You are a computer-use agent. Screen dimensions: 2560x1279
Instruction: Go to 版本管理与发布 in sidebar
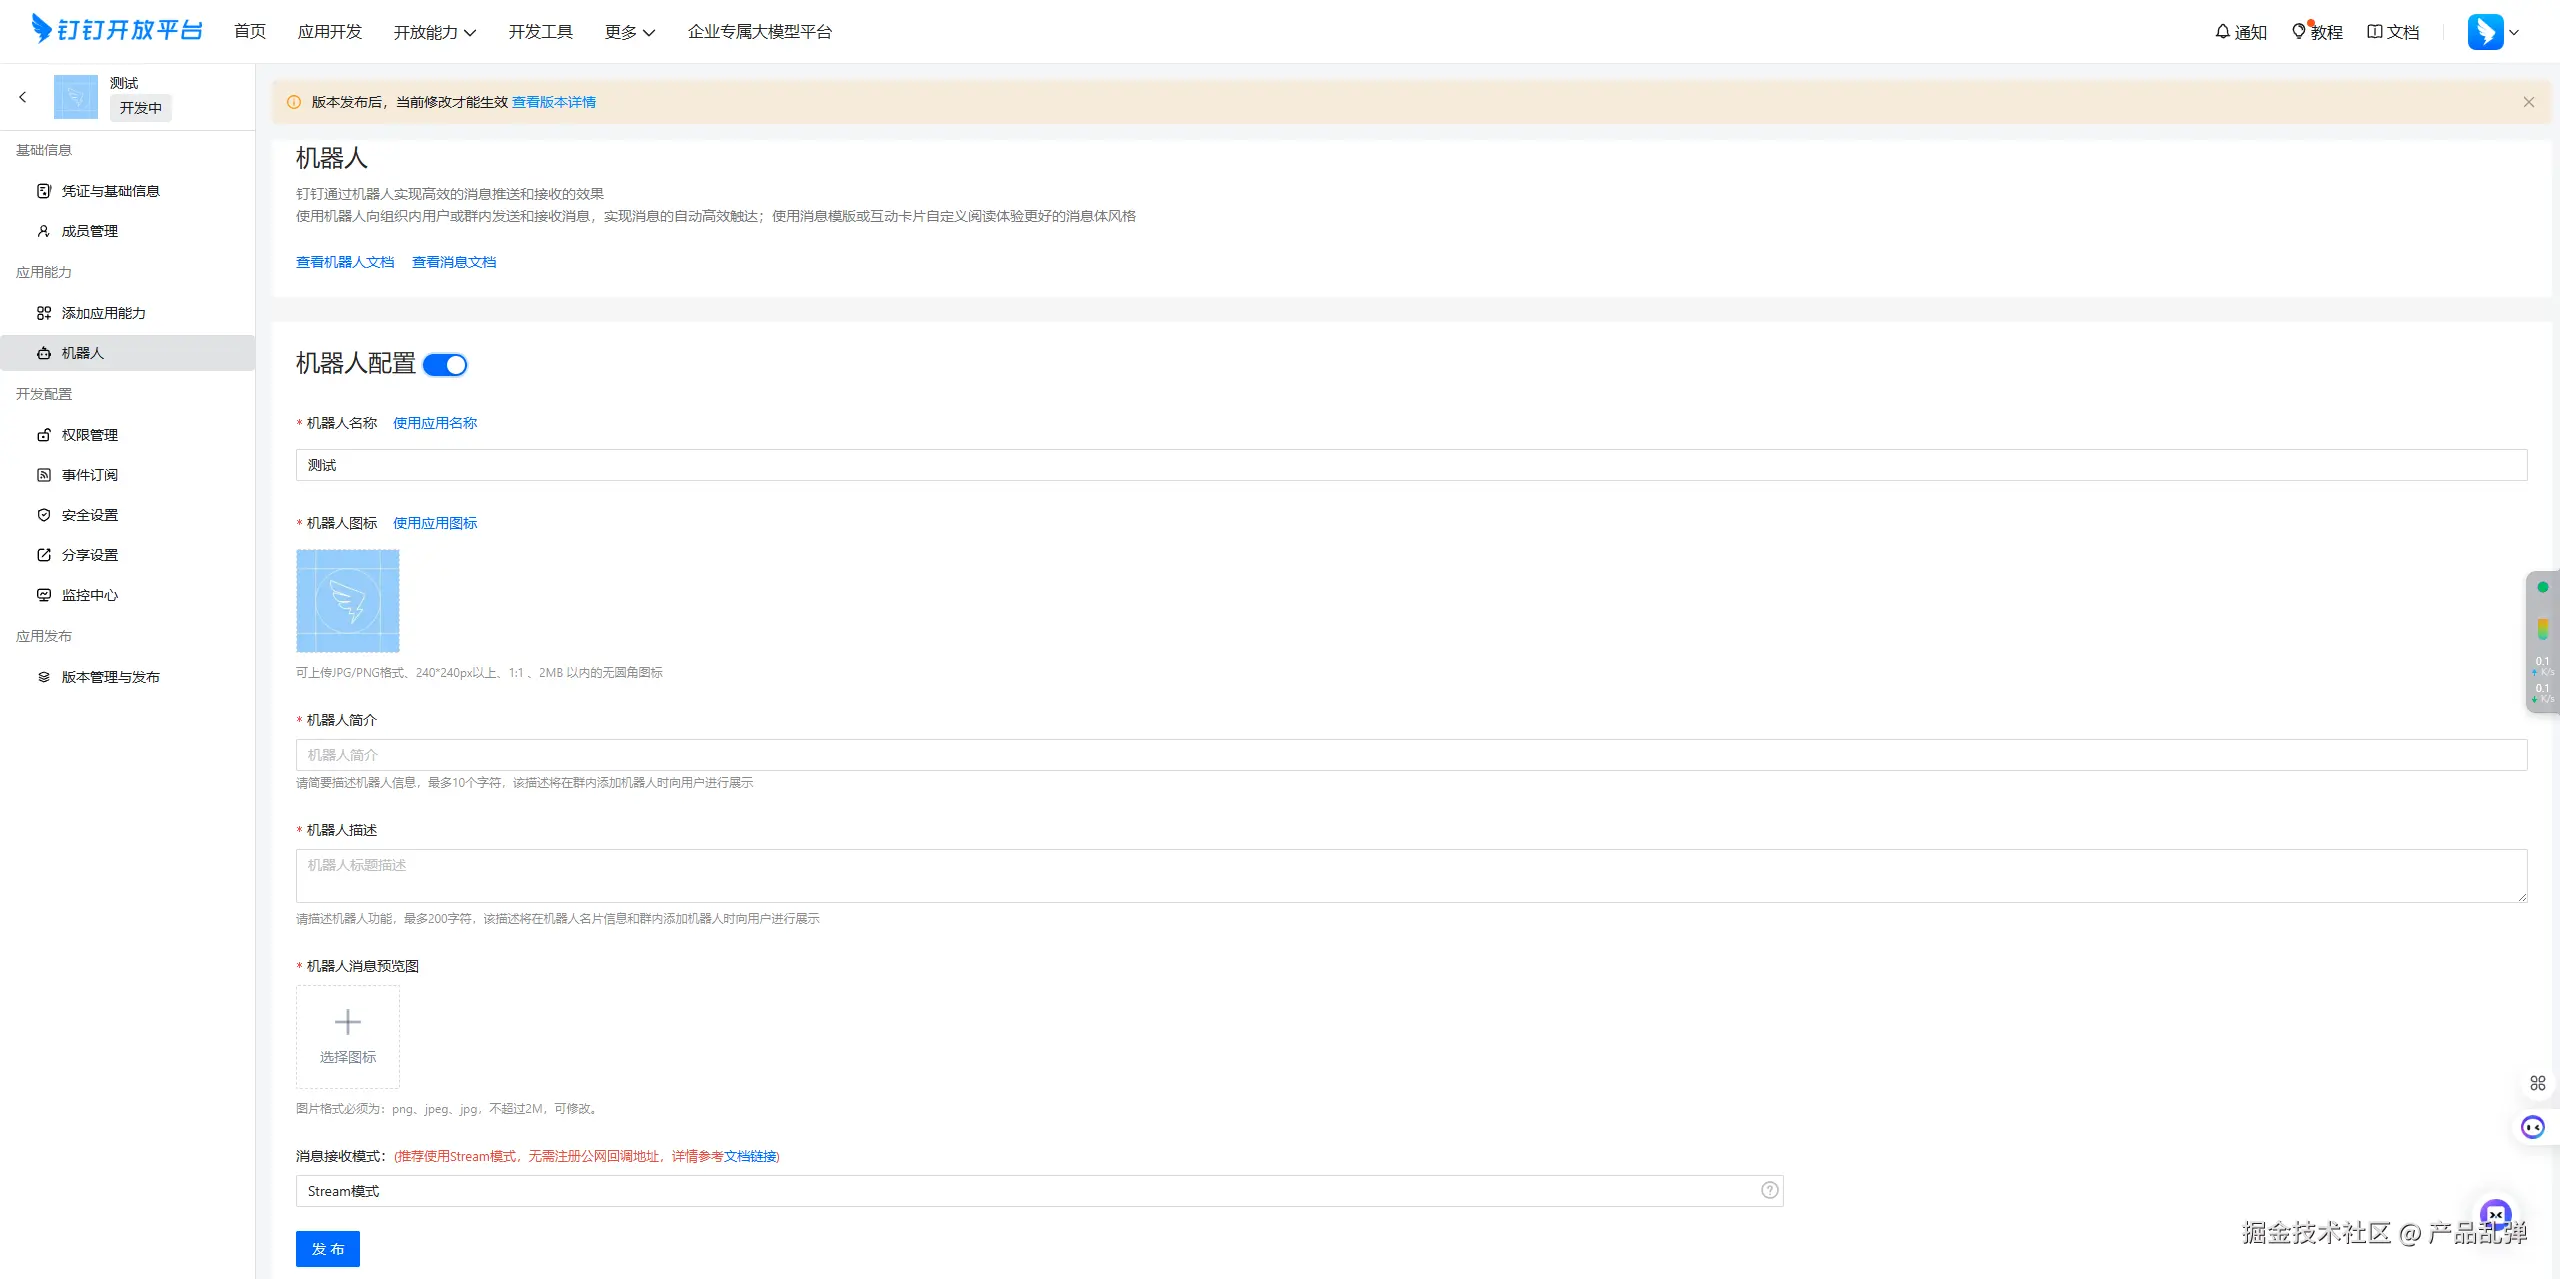pyautogui.click(x=110, y=677)
